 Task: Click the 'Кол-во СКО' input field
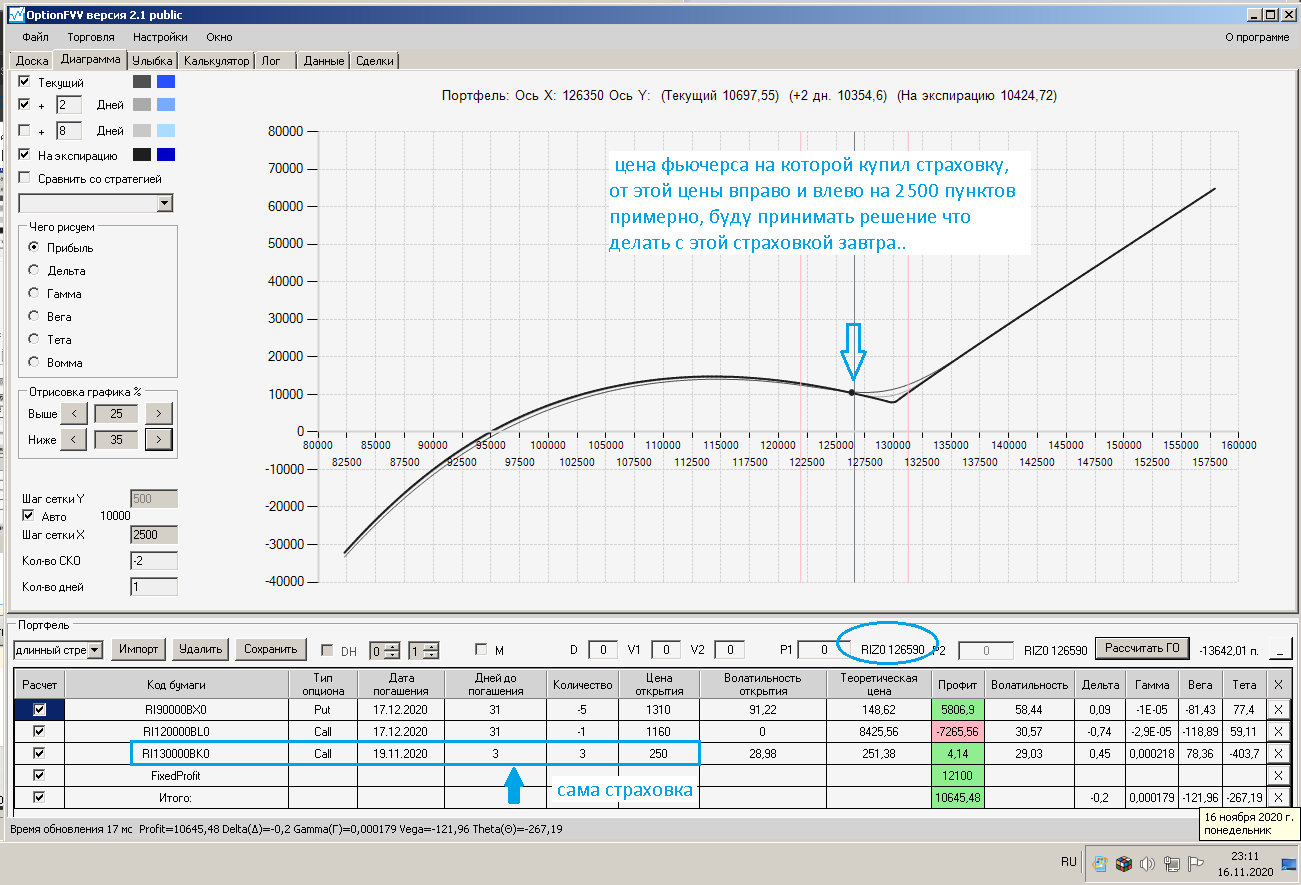click(154, 561)
